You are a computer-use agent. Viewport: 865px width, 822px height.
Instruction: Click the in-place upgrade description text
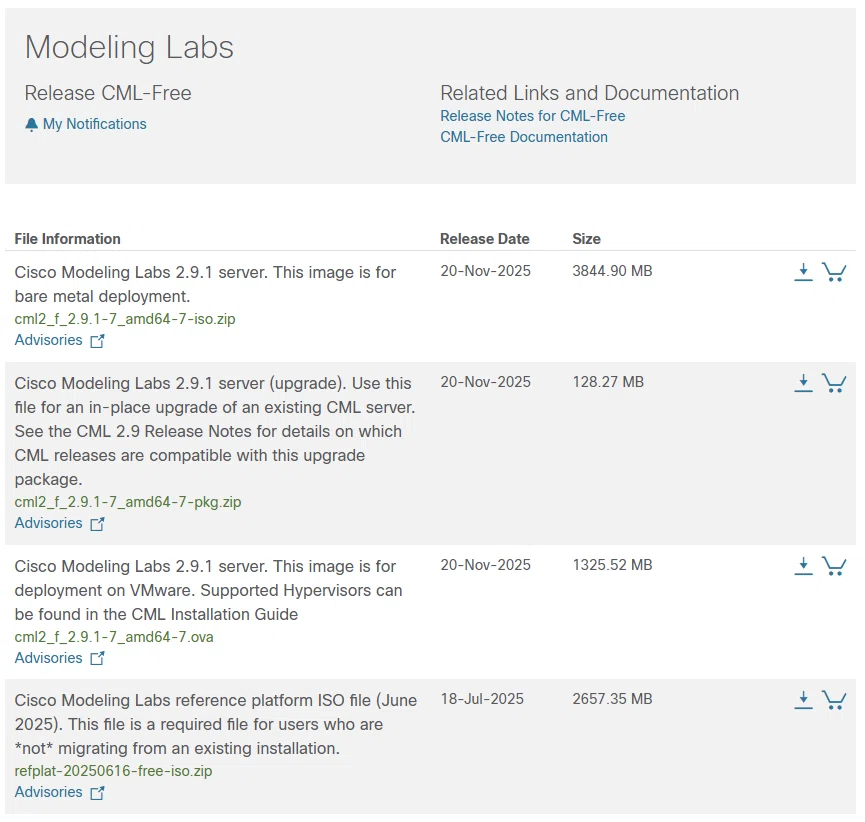215,431
